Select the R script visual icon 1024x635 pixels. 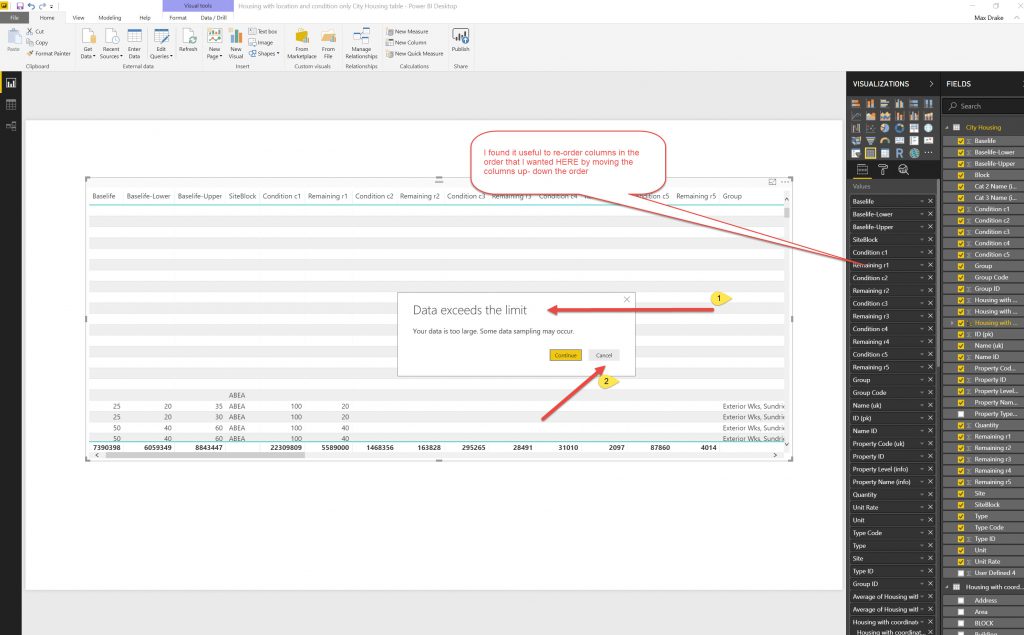point(901,153)
